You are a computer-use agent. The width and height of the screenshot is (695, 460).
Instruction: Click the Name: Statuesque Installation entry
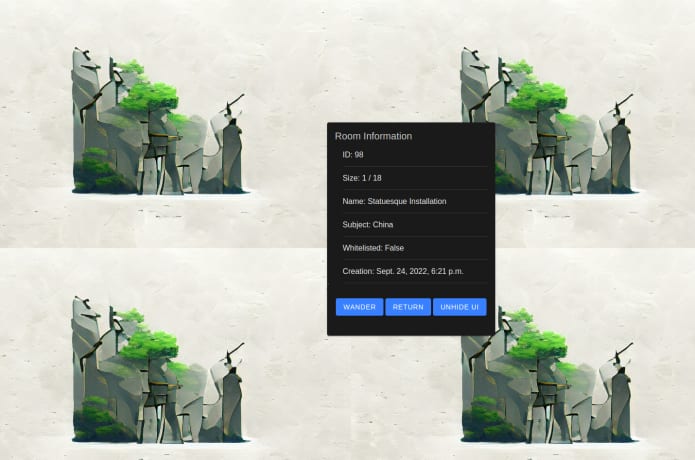click(x=394, y=201)
